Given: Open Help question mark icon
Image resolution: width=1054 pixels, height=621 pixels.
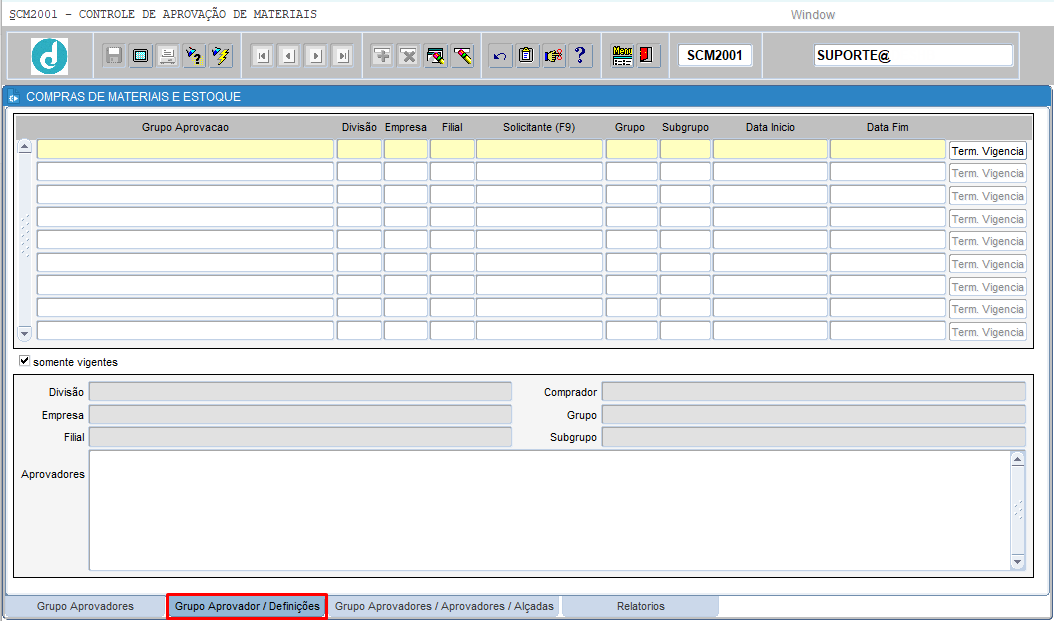Looking at the screenshot, I should [x=580, y=56].
